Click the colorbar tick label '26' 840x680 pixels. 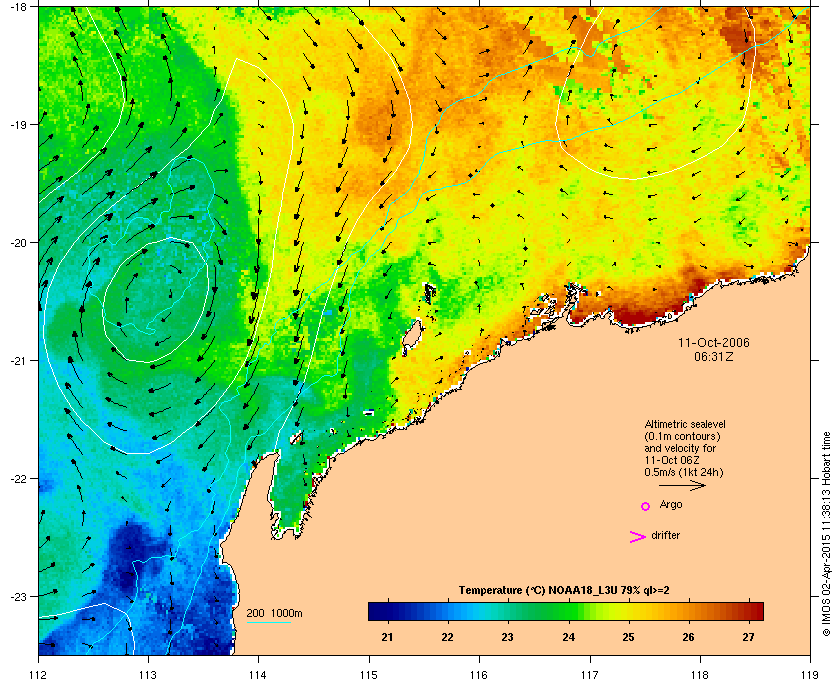(x=688, y=637)
